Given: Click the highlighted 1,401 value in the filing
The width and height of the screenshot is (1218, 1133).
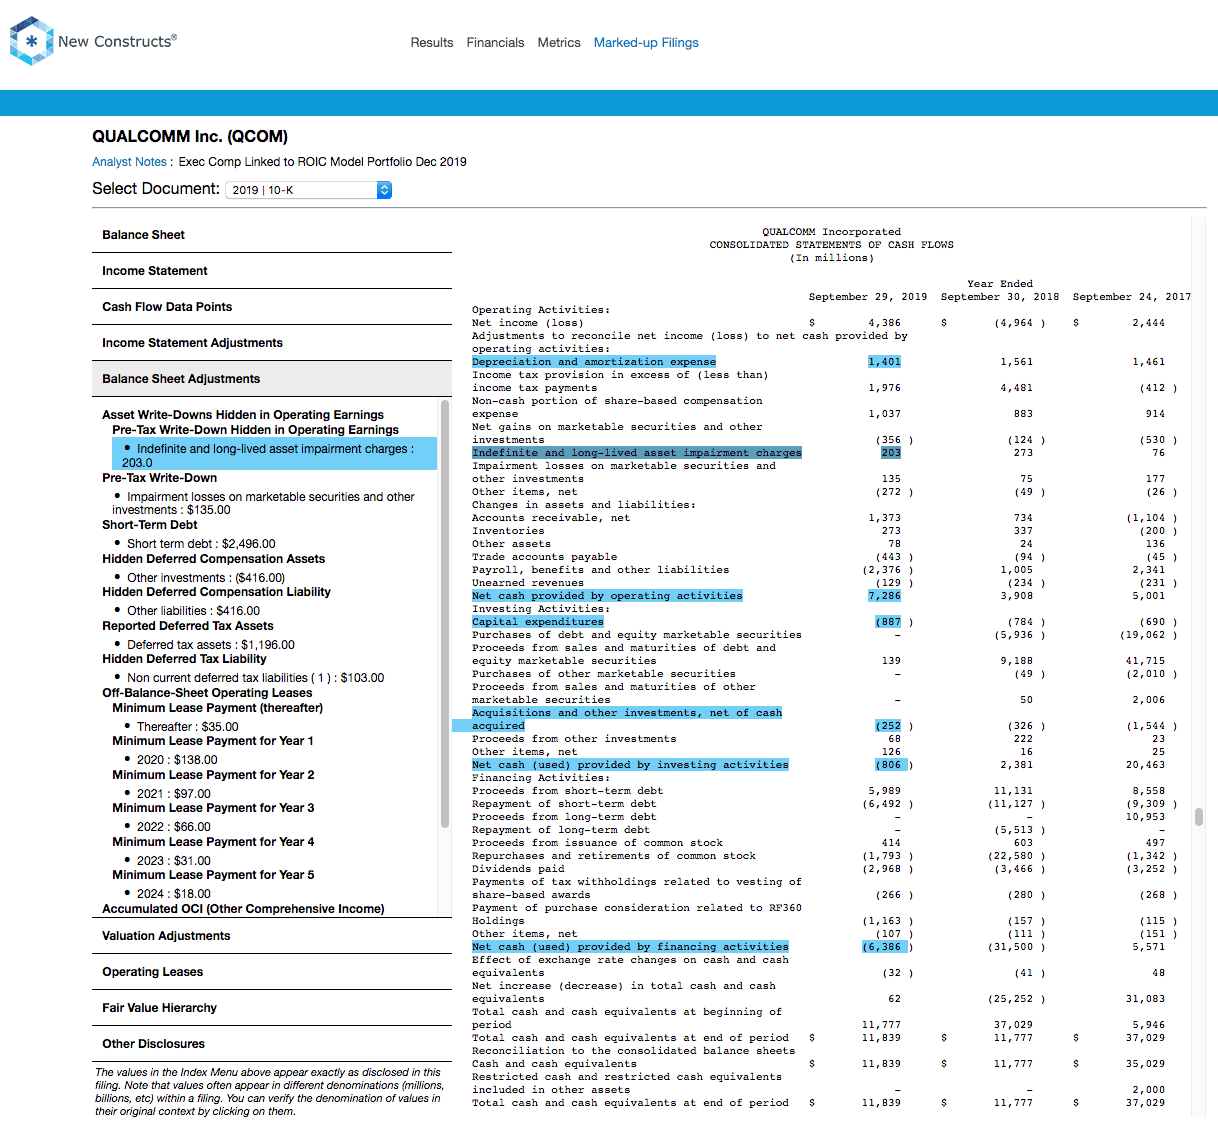Looking at the screenshot, I should (884, 362).
